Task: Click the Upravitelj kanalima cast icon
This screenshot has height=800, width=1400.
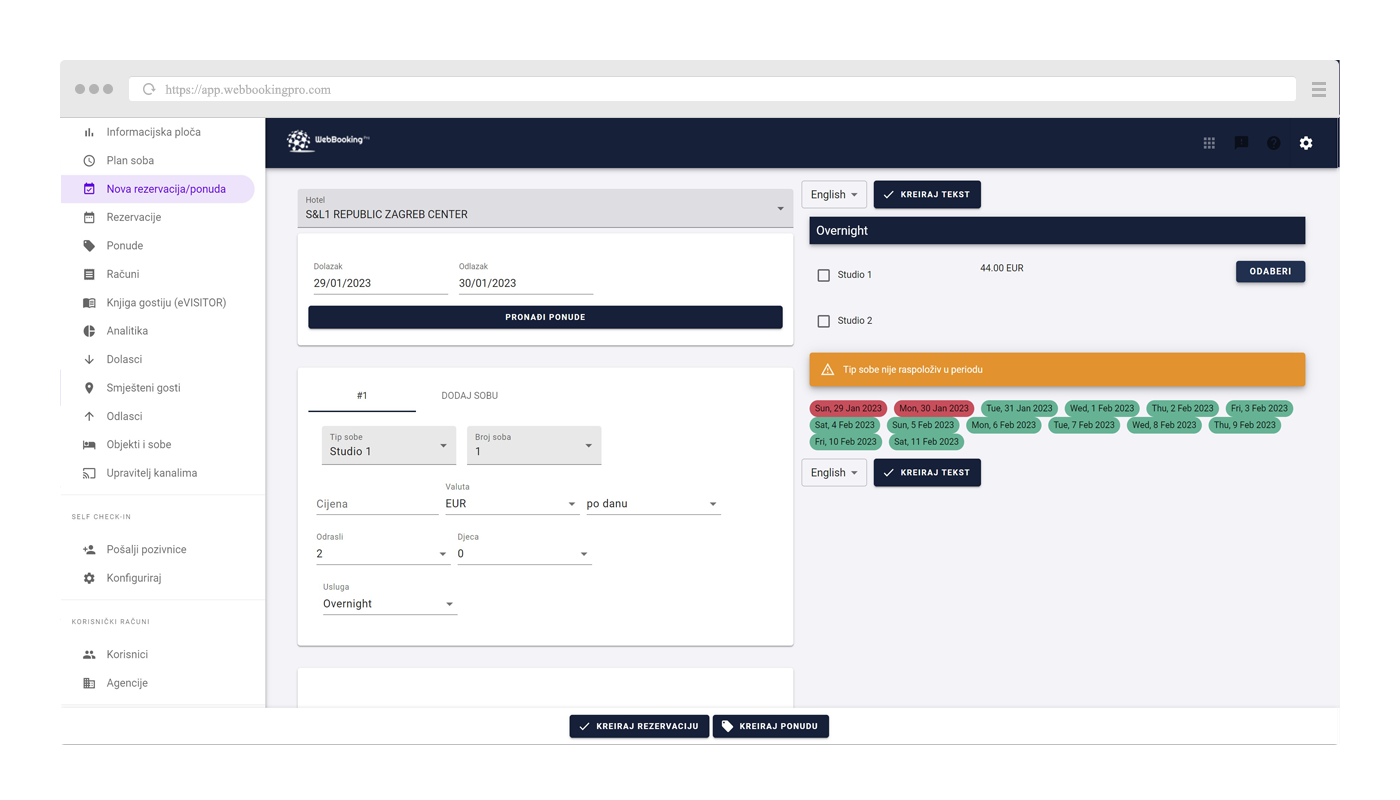Action: [89, 473]
